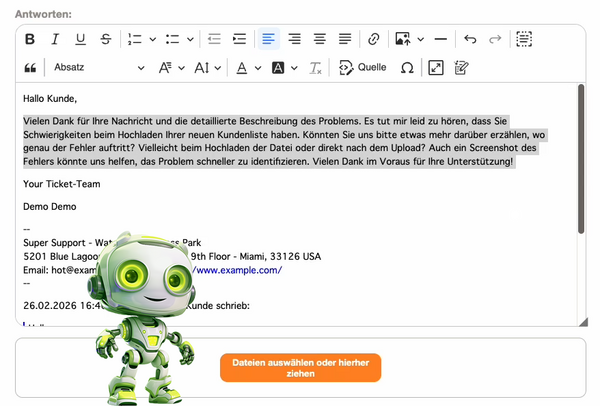This screenshot has height=406, width=600.
Task: Insert a horizontal line
Action: 440,39
